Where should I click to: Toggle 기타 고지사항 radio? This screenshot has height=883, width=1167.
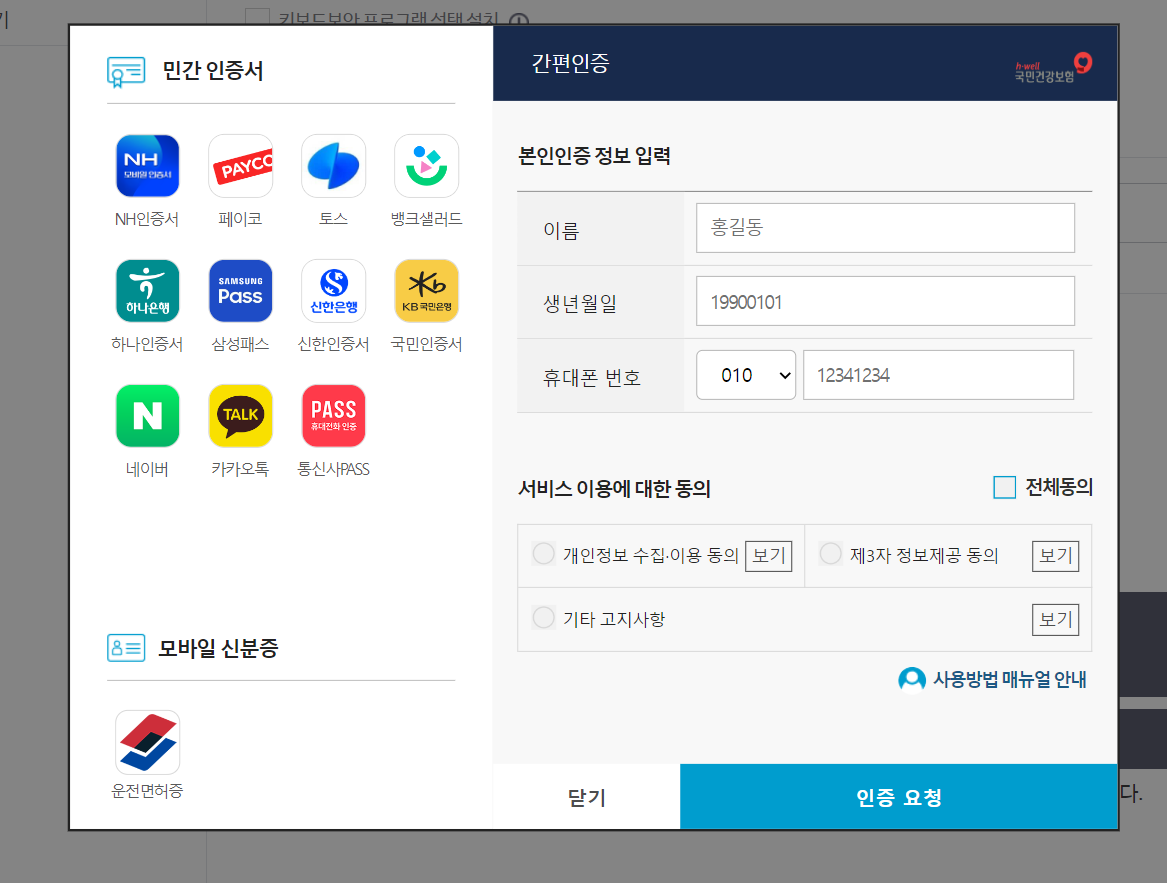(x=544, y=618)
